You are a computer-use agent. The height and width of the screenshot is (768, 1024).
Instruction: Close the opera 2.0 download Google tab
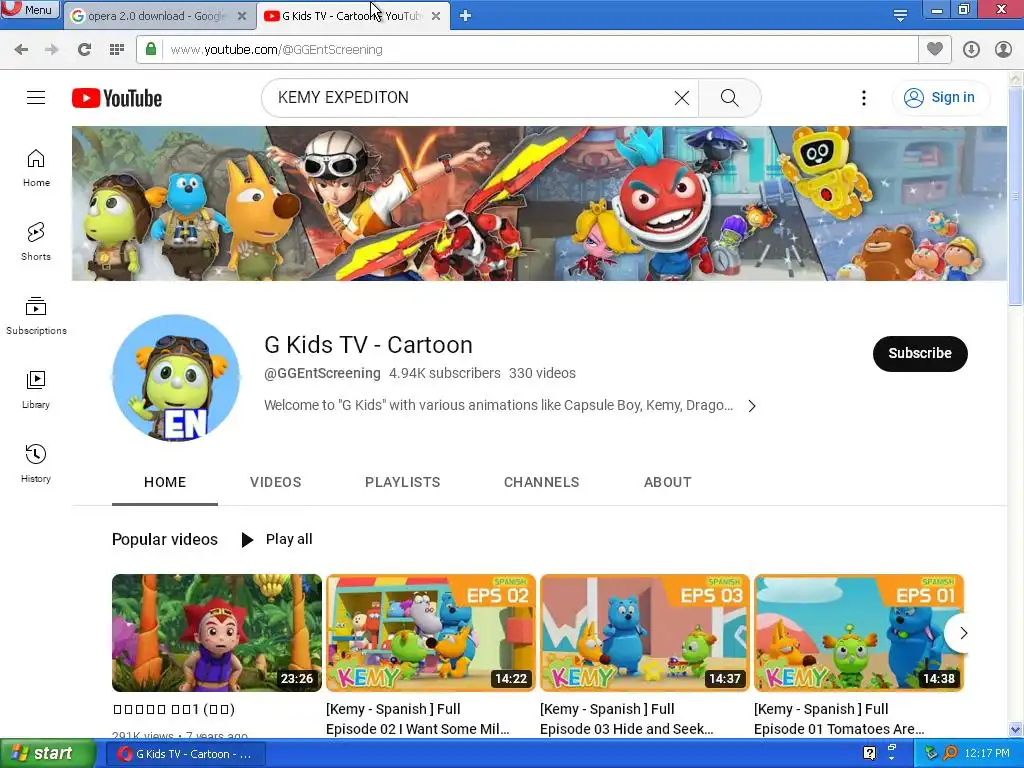[242, 16]
